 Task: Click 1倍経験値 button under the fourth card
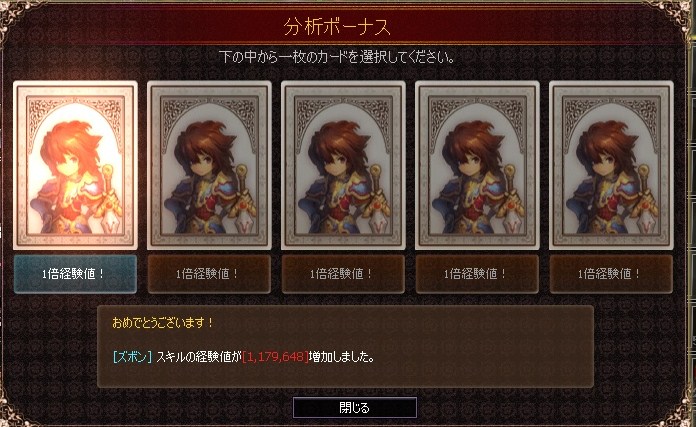pyautogui.click(x=477, y=274)
